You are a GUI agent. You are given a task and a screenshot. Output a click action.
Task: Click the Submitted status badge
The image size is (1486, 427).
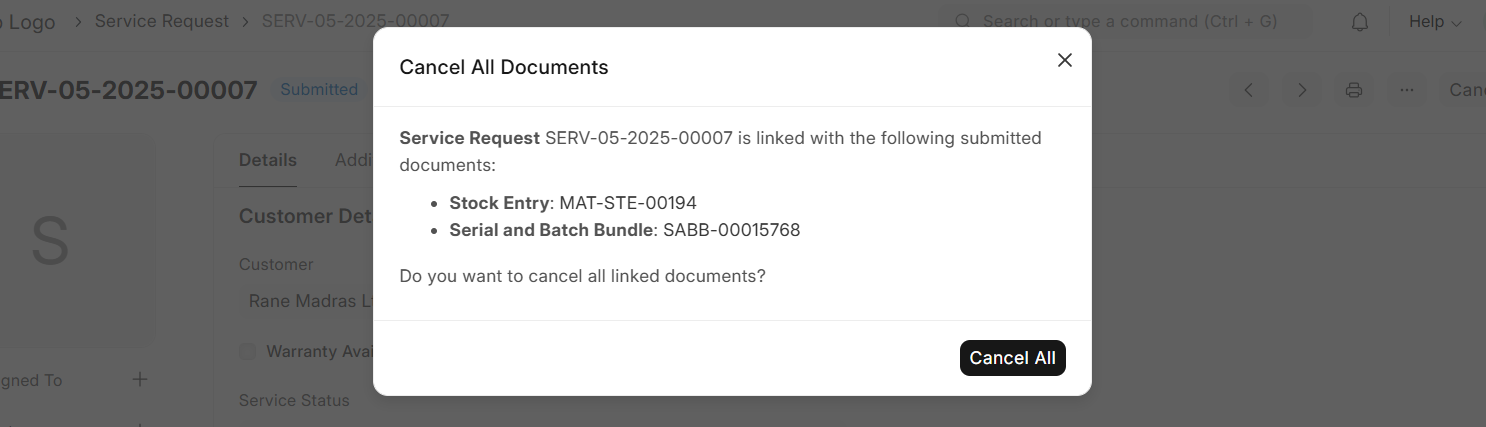(319, 90)
